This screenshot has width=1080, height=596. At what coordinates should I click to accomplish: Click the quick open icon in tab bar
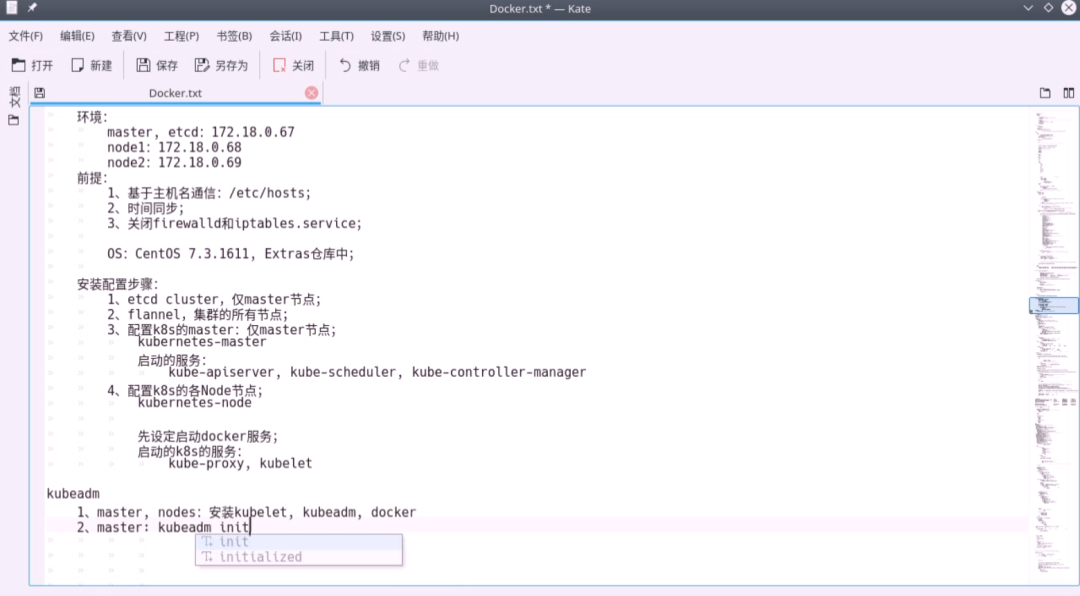(x=1045, y=93)
